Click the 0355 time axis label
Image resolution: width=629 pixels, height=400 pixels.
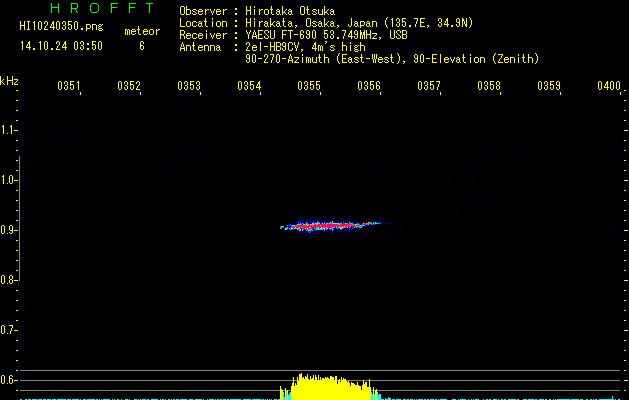(308, 85)
